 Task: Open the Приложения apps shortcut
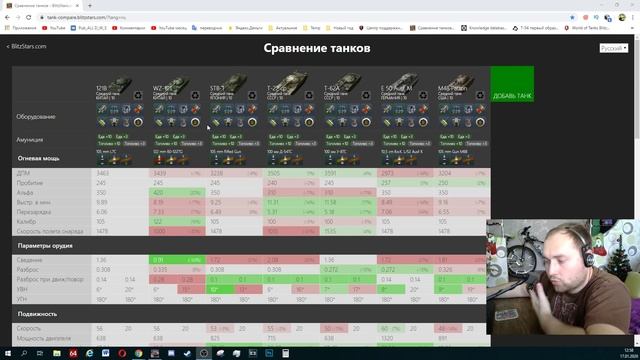click(x=20, y=28)
